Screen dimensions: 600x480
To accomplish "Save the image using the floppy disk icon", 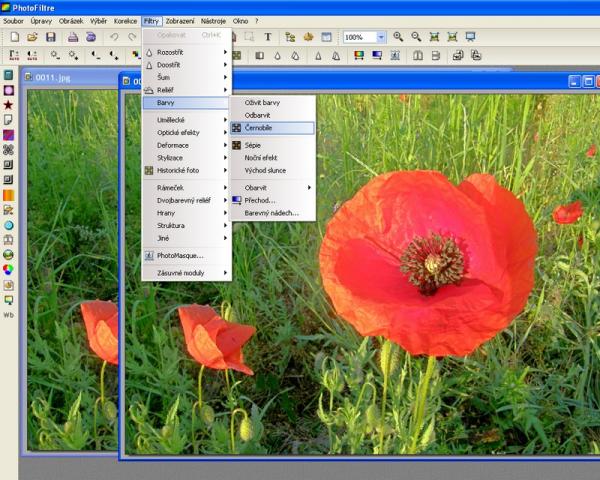I will pyautogui.click(x=51, y=37).
